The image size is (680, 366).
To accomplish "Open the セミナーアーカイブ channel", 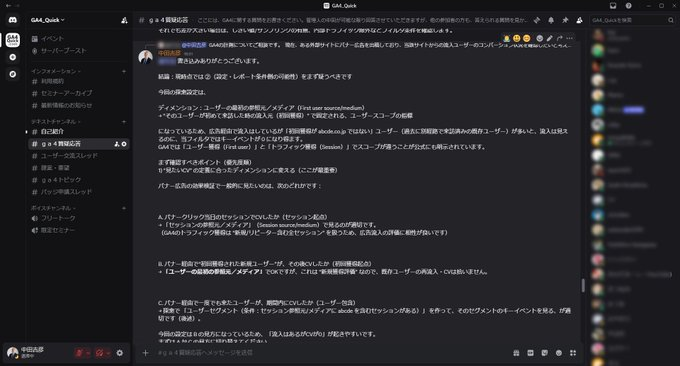I will pyautogui.click(x=79, y=93).
